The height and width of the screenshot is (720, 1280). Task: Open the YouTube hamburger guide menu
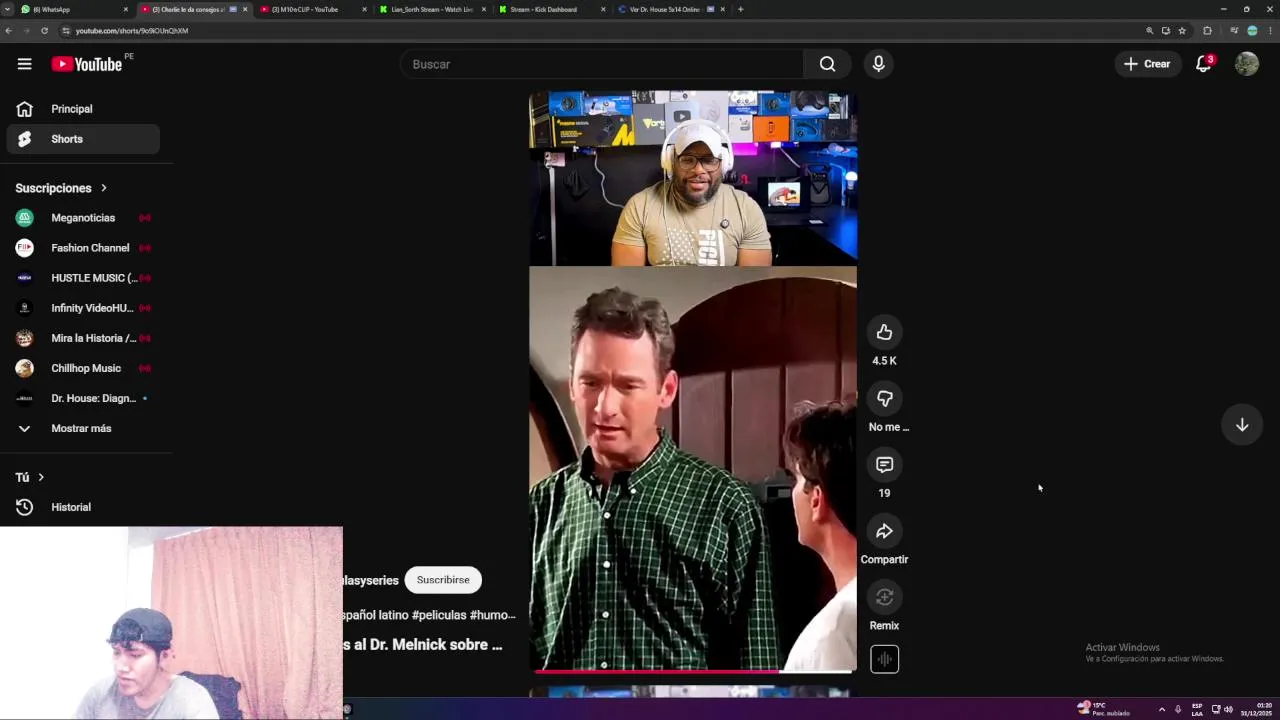(24, 64)
